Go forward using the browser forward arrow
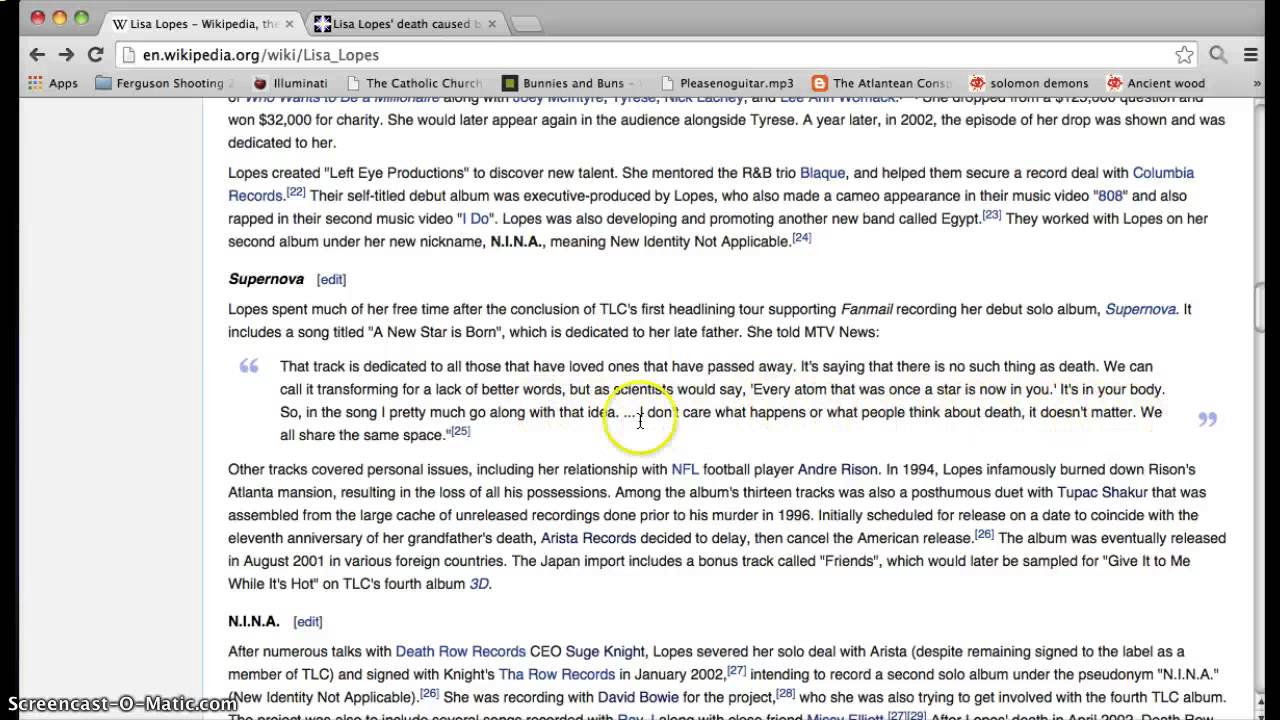The image size is (1280, 720). [x=66, y=55]
